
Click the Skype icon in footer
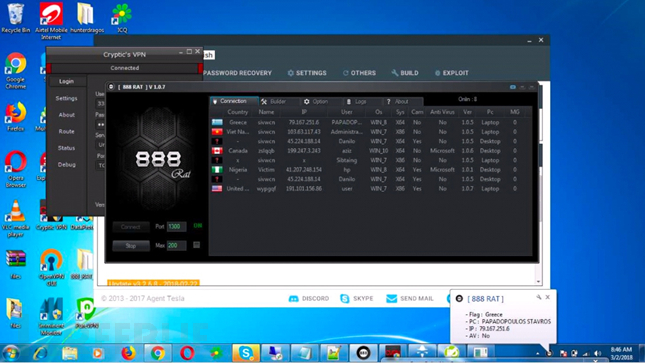point(345,299)
